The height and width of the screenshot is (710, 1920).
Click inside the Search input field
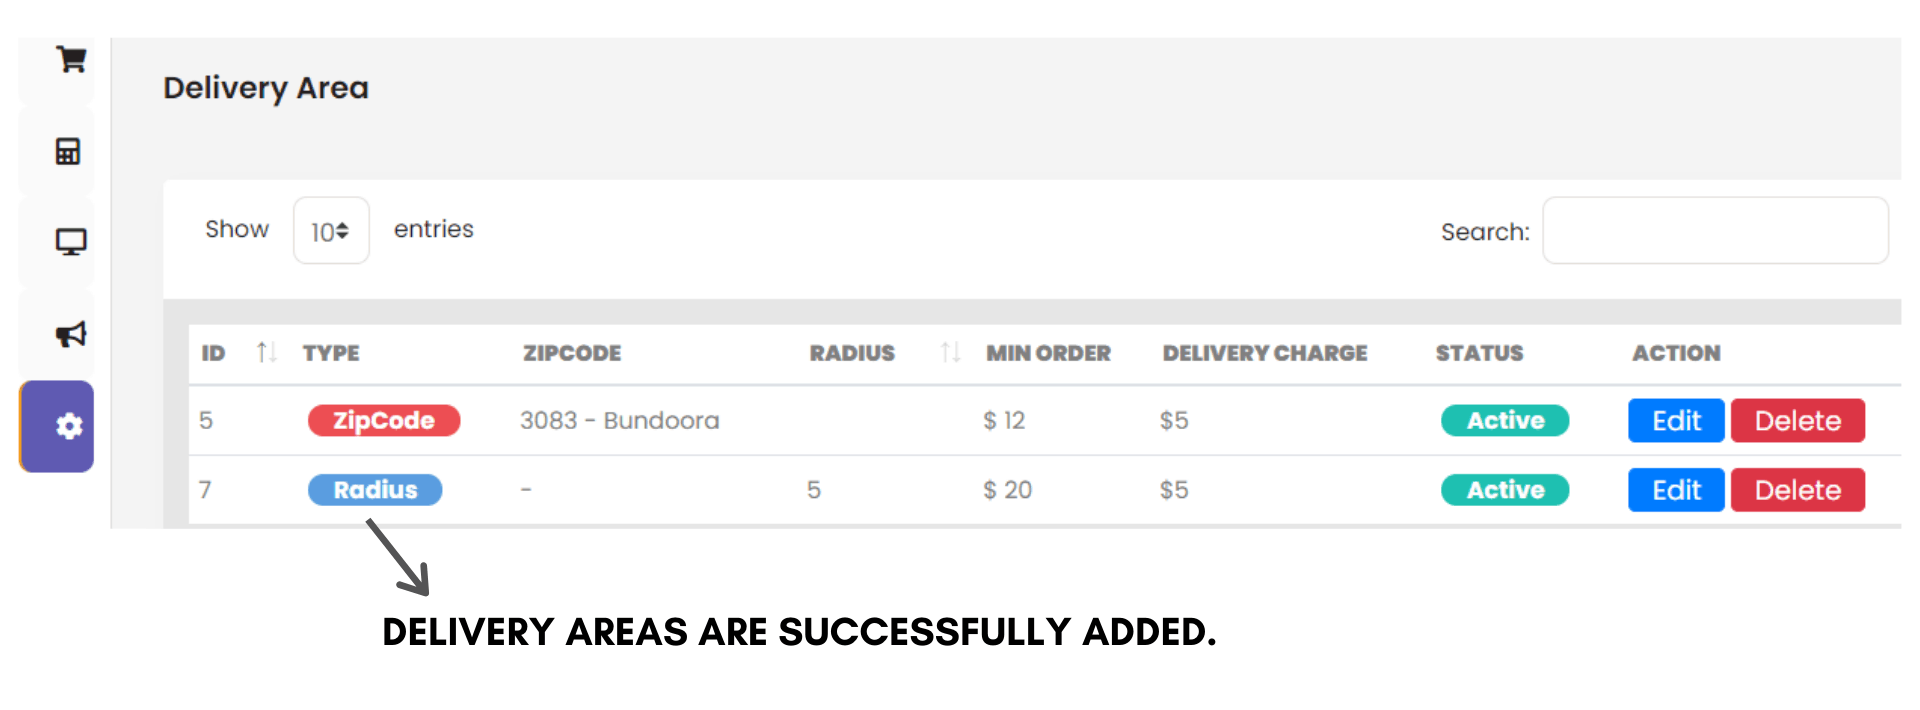pyautogui.click(x=1714, y=231)
